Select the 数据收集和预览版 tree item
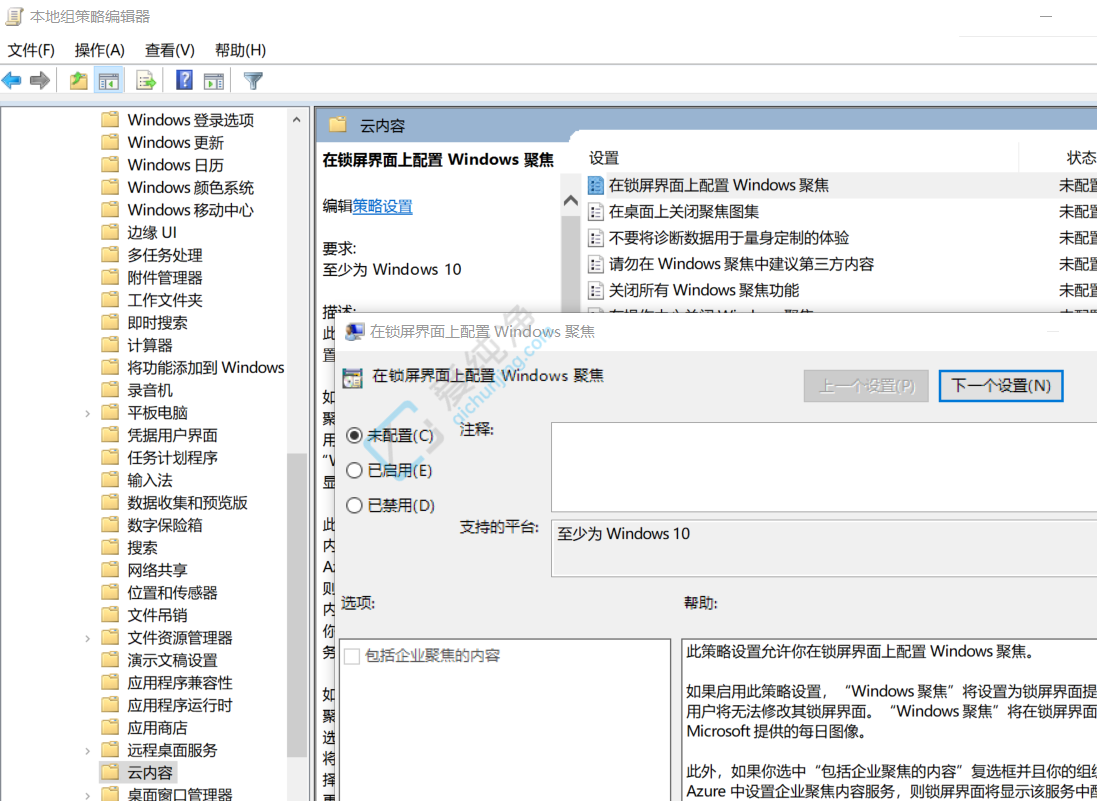1097x801 pixels. [x=187, y=502]
